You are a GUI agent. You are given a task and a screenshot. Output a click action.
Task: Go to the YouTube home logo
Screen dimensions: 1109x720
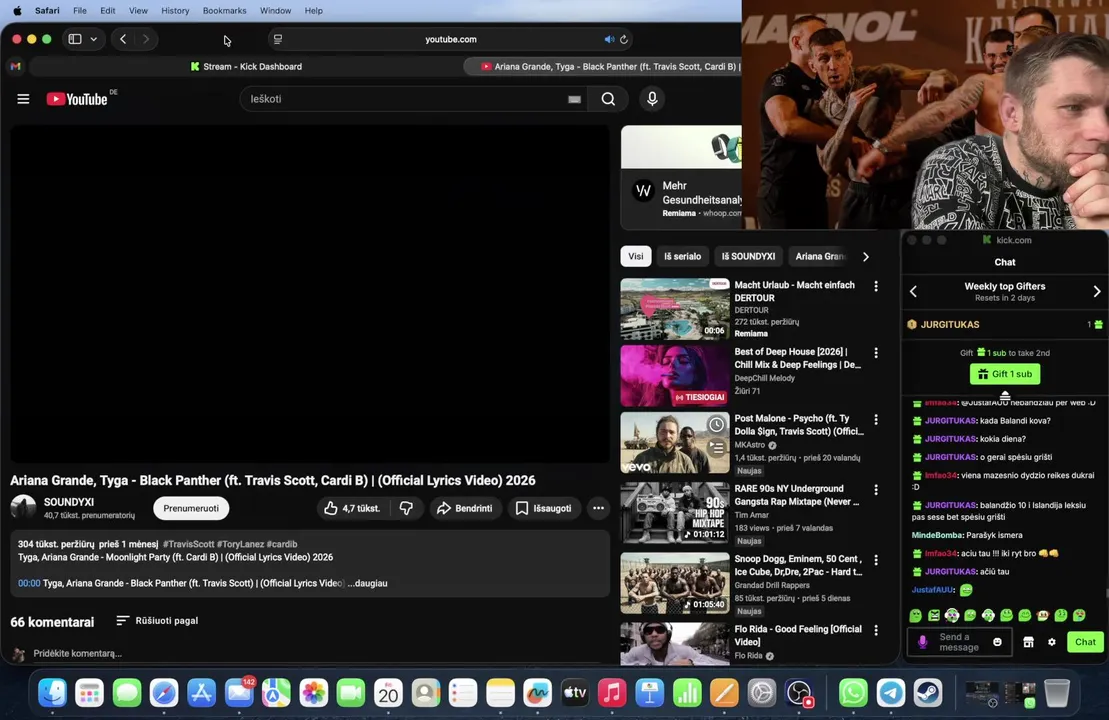(77, 99)
